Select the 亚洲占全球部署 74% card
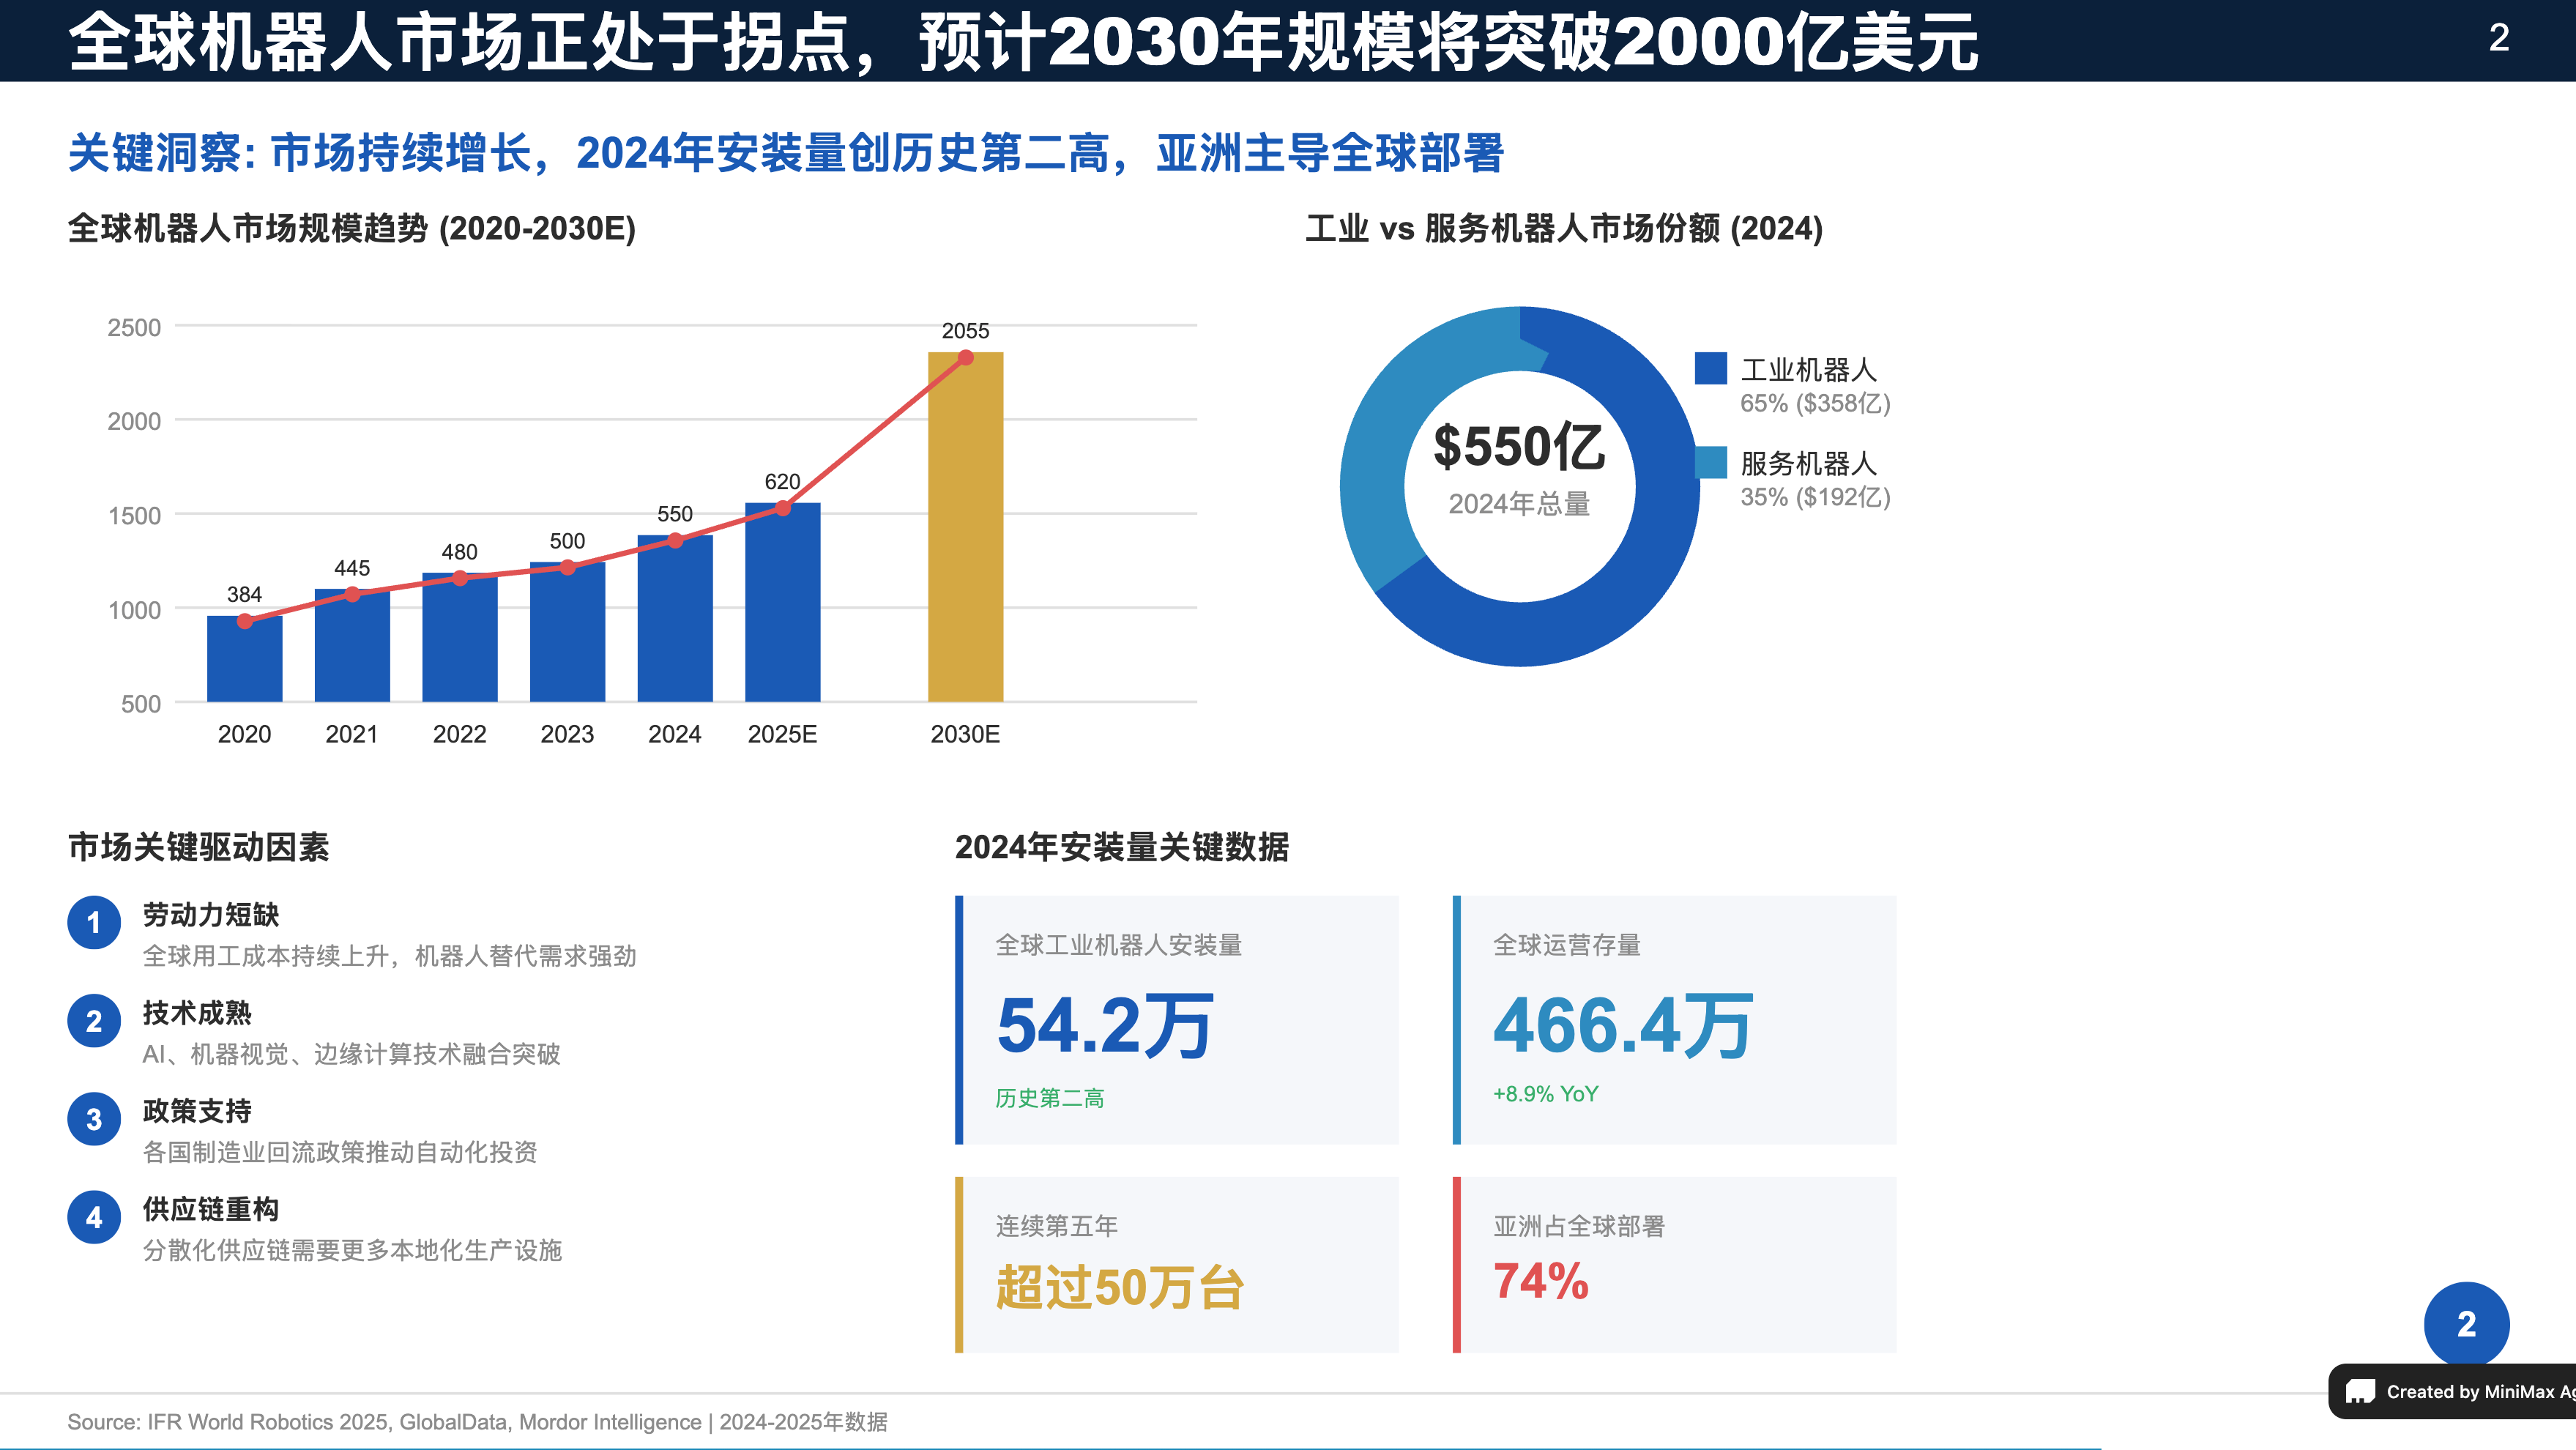This screenshot has height=1450, width=2576. [1674, 1264]
